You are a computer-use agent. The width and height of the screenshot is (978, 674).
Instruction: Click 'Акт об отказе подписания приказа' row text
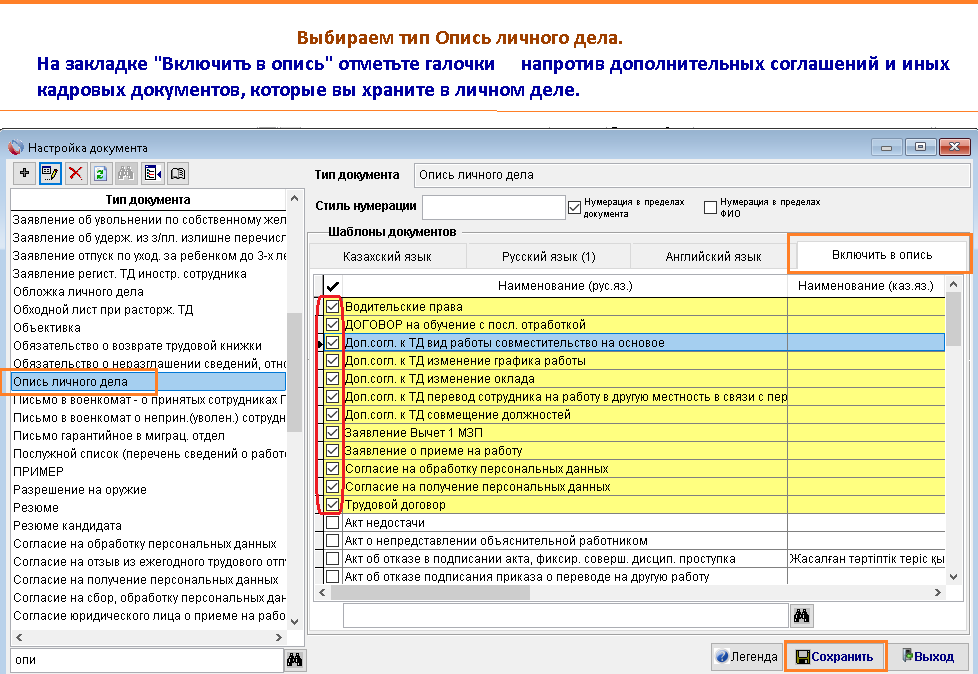tap(527, 577)
